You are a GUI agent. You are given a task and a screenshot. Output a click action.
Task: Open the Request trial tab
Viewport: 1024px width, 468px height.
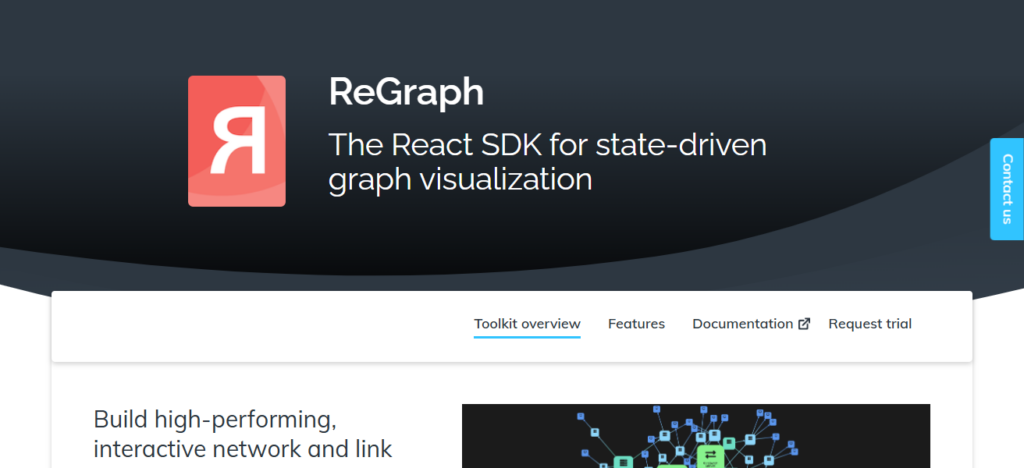pos(870,324)
